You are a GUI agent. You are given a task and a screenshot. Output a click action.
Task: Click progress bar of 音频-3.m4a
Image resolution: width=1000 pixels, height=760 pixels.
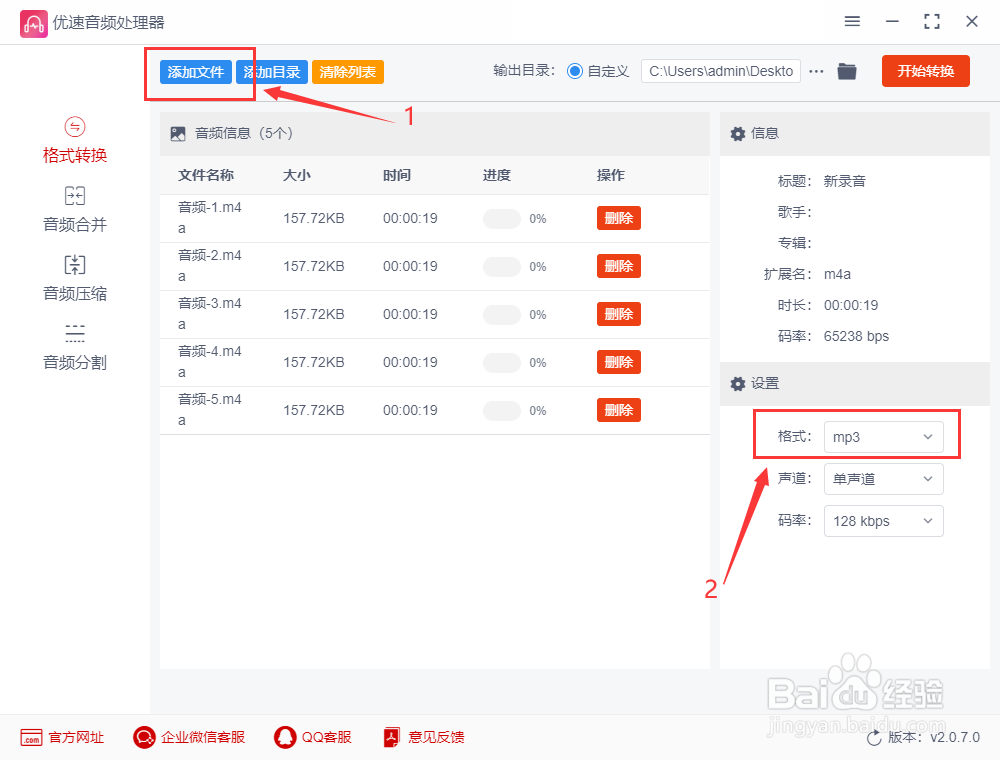(502, 314)
